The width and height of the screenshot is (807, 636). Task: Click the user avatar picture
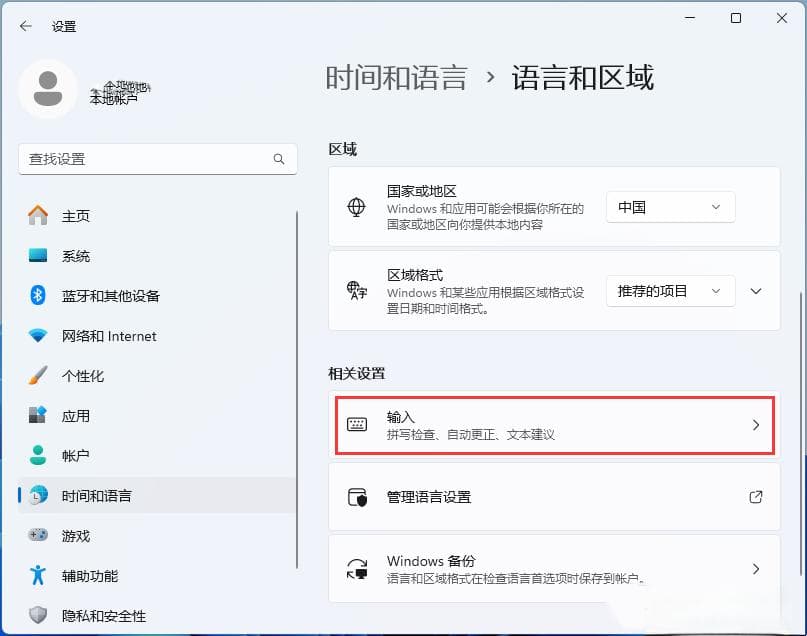click(x=48, y=89)
